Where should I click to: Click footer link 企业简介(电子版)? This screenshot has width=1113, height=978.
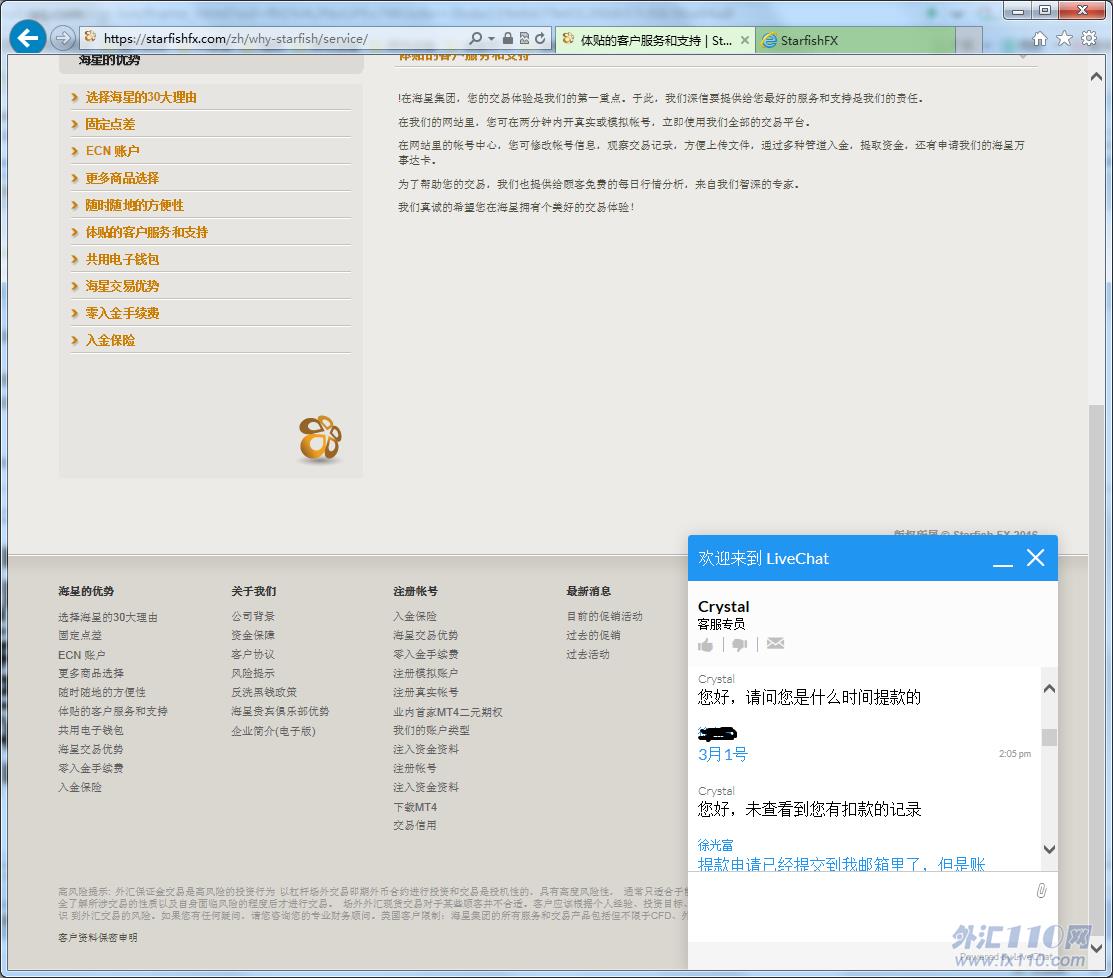tap(273, 731)
